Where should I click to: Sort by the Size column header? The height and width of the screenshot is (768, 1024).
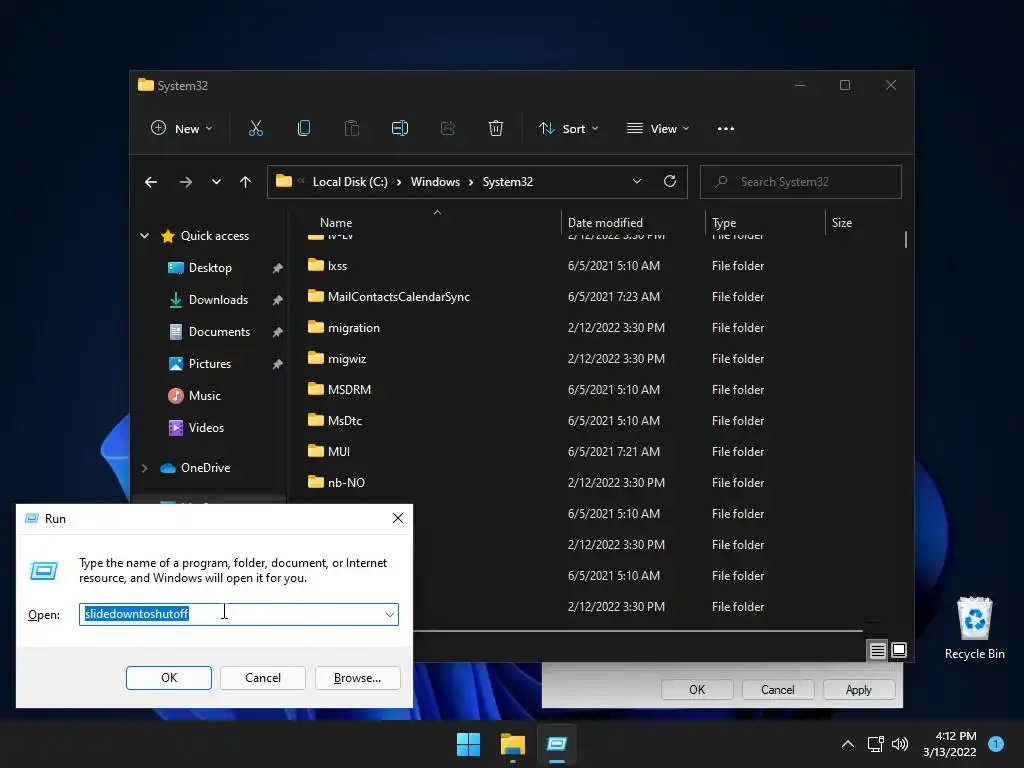(x=842, y=223)
